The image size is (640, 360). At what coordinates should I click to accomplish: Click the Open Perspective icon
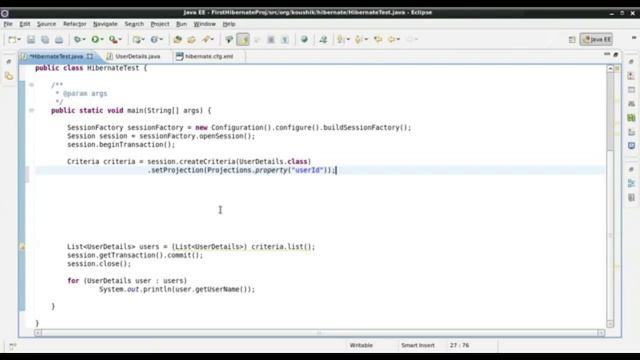click(572, 40)
